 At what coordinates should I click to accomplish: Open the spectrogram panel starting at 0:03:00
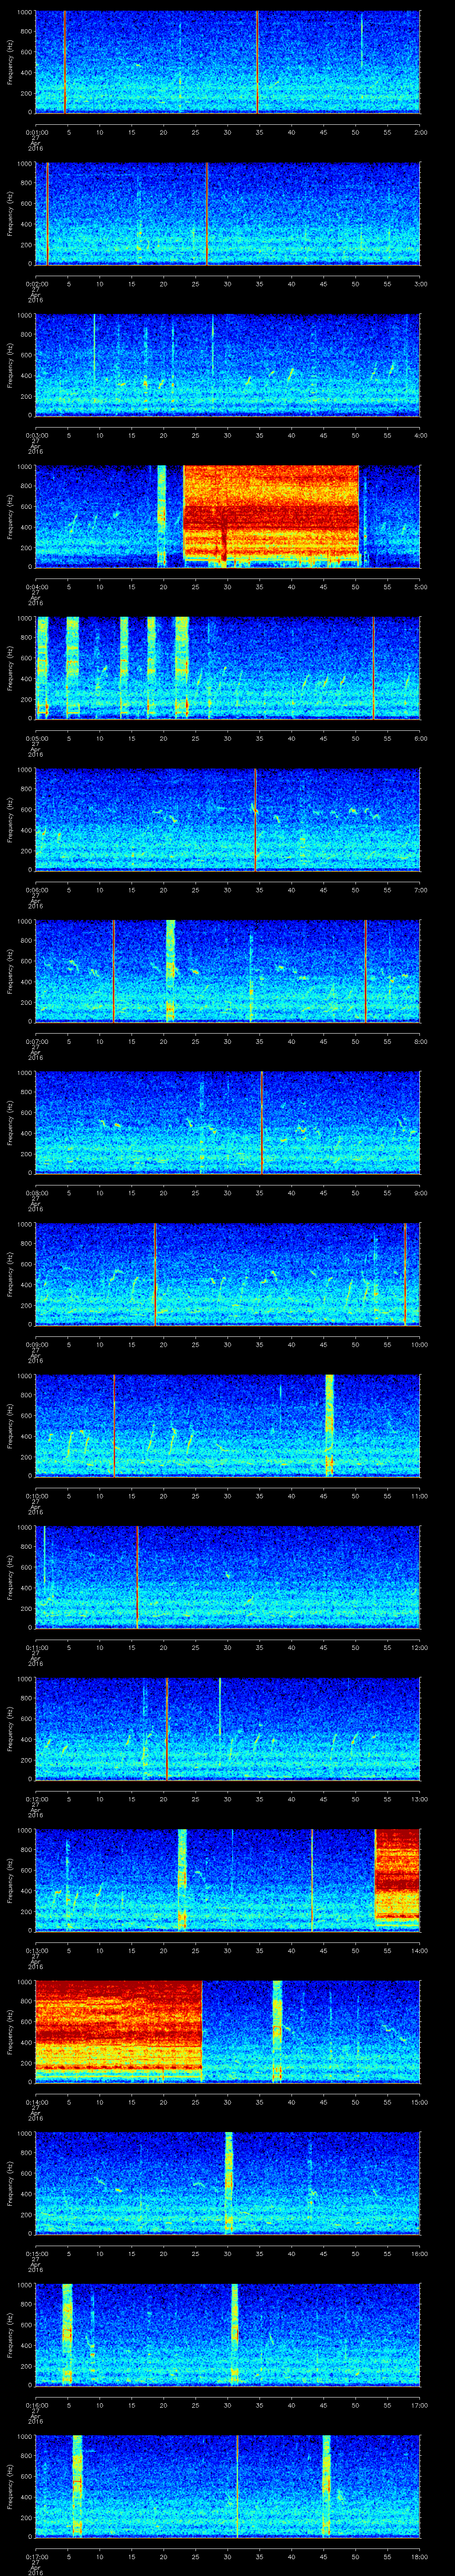click(x=228, y=365)
